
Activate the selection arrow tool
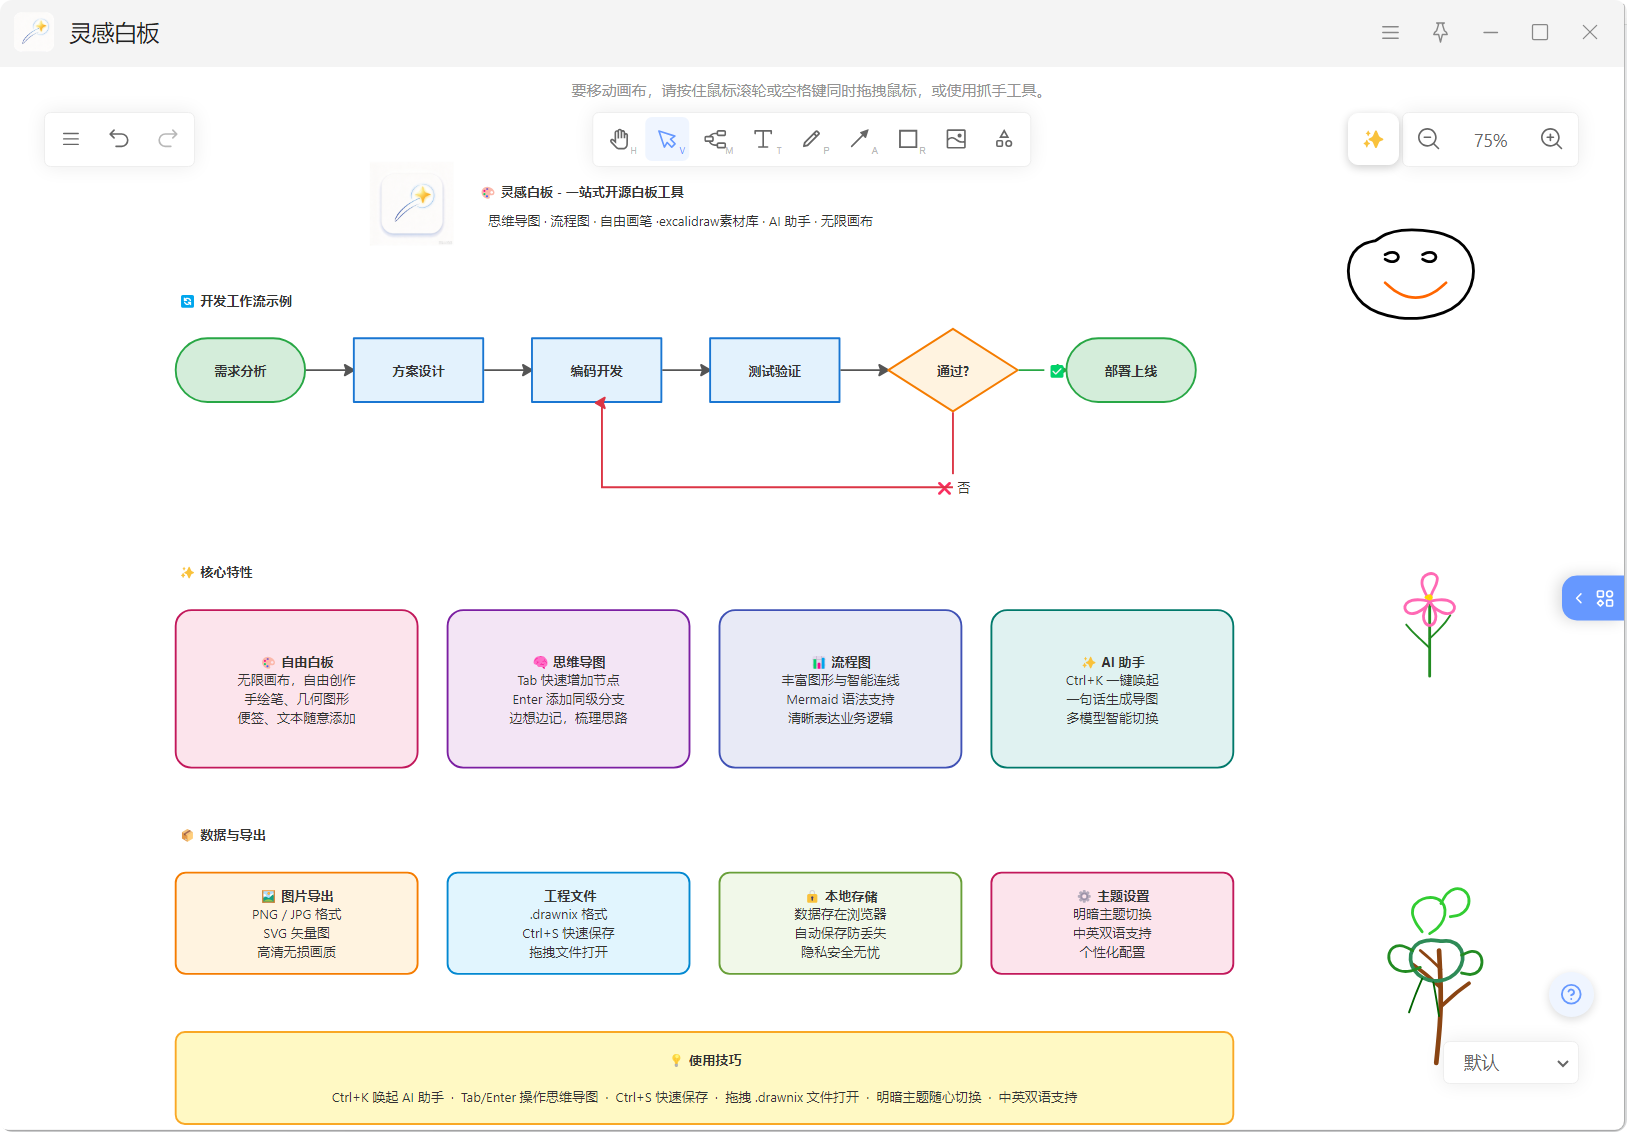667,139
